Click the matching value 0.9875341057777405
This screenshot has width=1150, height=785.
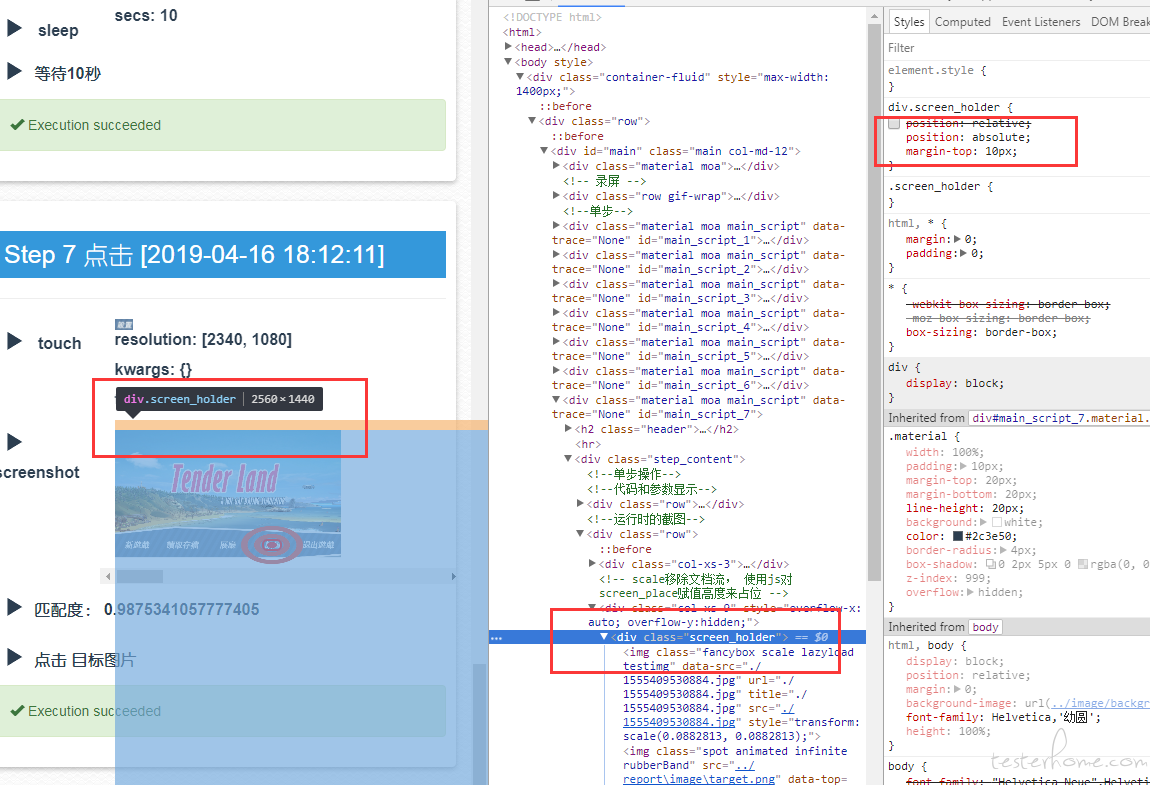click(x=181, y=609)
